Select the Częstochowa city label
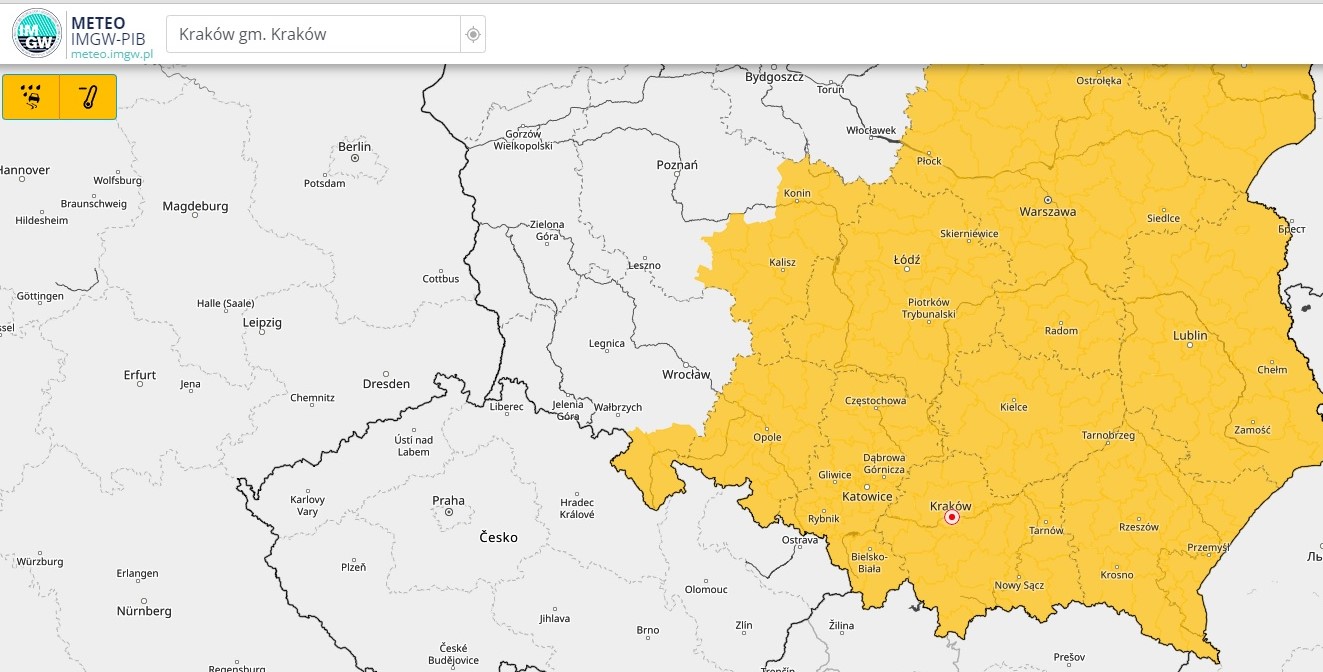Screen dimensions: 1323x672 tap(875, 401)
